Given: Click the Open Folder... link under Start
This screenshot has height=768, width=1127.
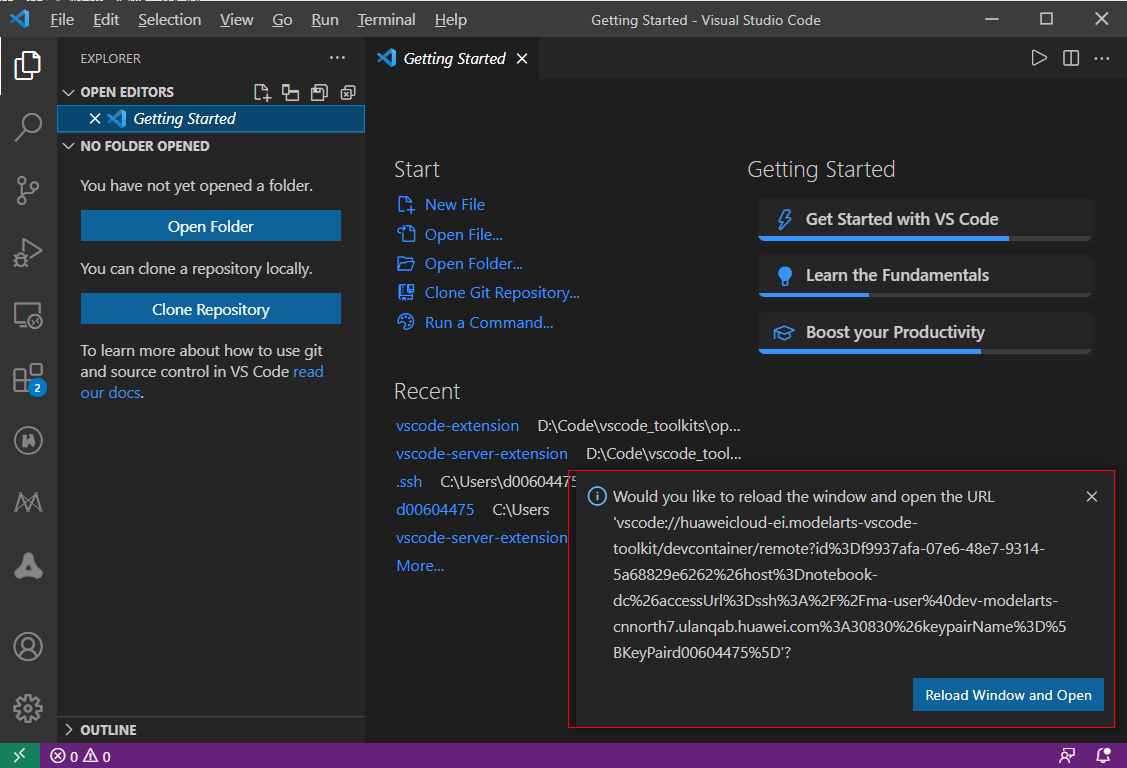Looking at the screenshot, I should pyautogui.click(x=473, y=264).
